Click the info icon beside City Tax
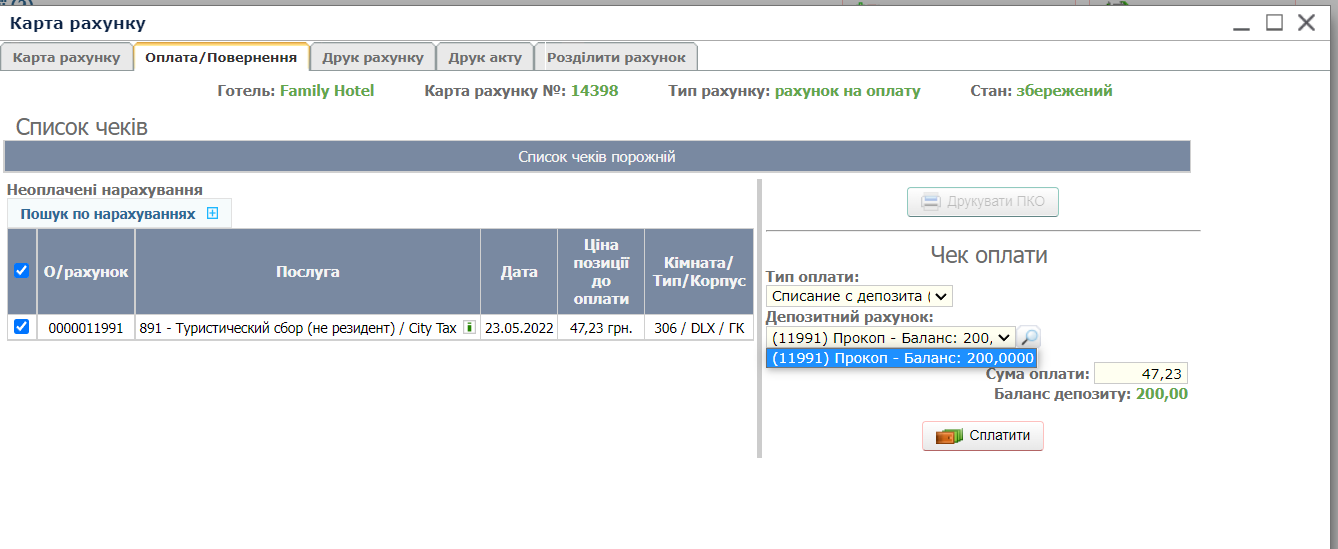 click(x=469, y=327)
